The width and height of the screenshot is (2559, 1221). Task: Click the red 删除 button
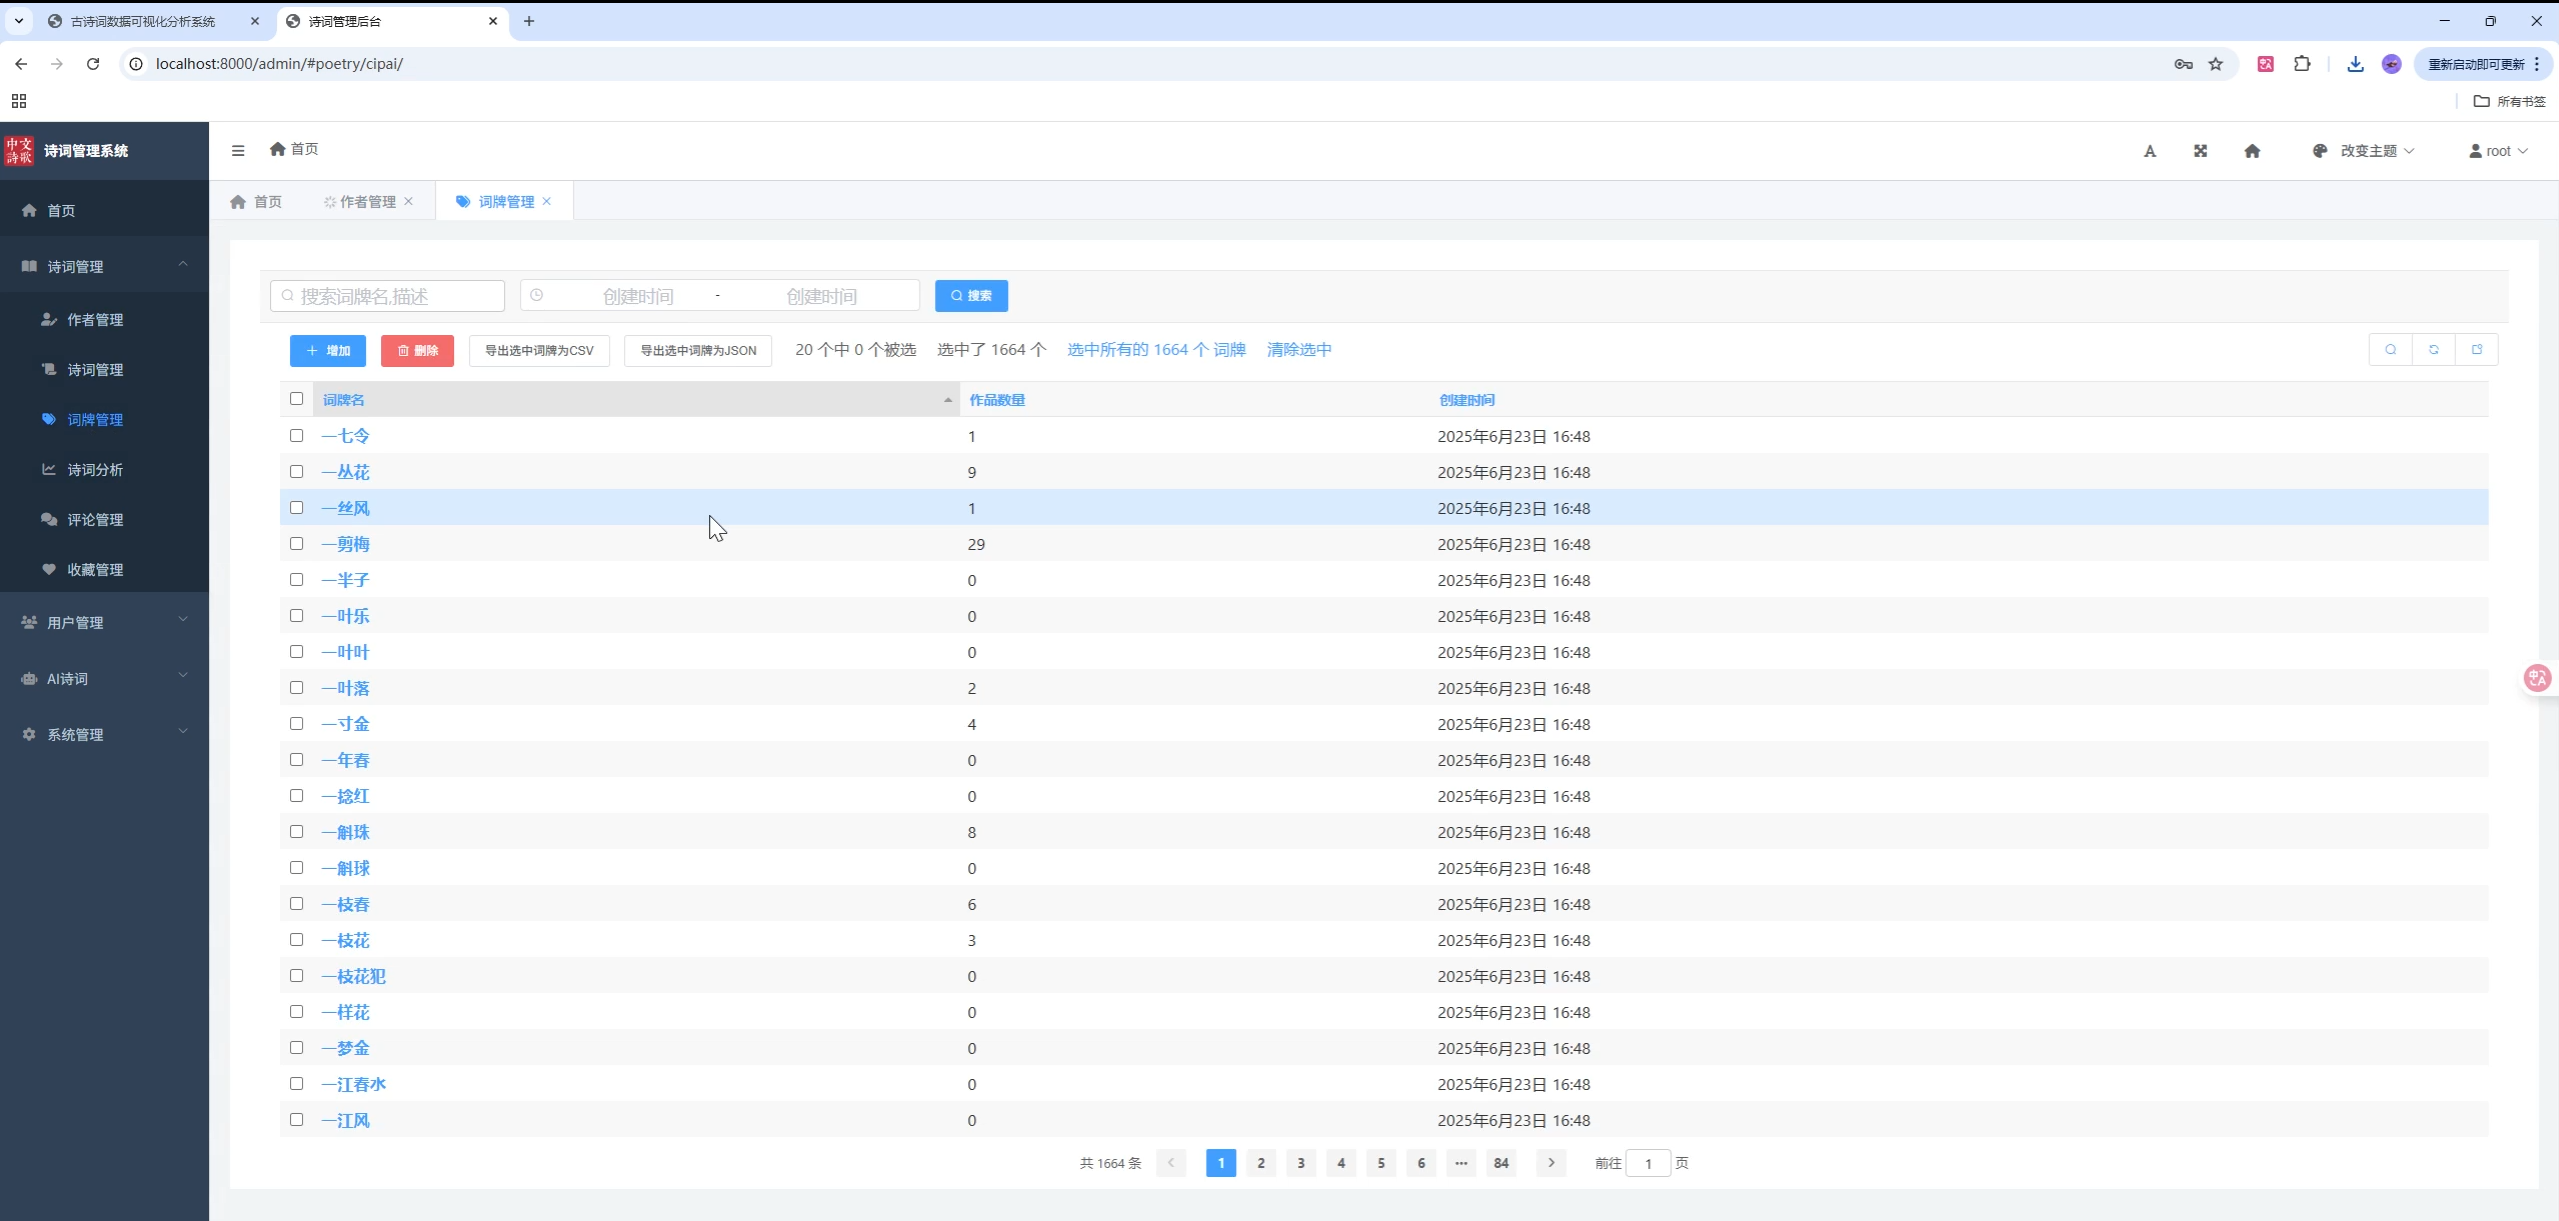tap(417, 351)
